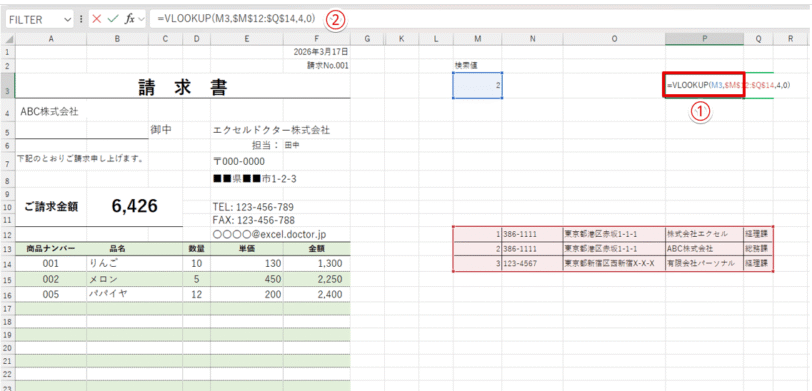
Task: Click the 御中 cell
Action: point(165,131)
